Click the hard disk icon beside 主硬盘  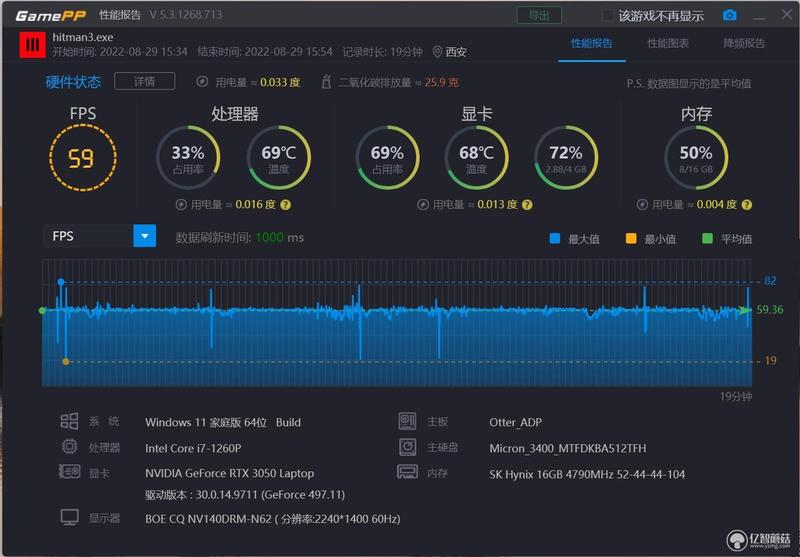point(407,447)
